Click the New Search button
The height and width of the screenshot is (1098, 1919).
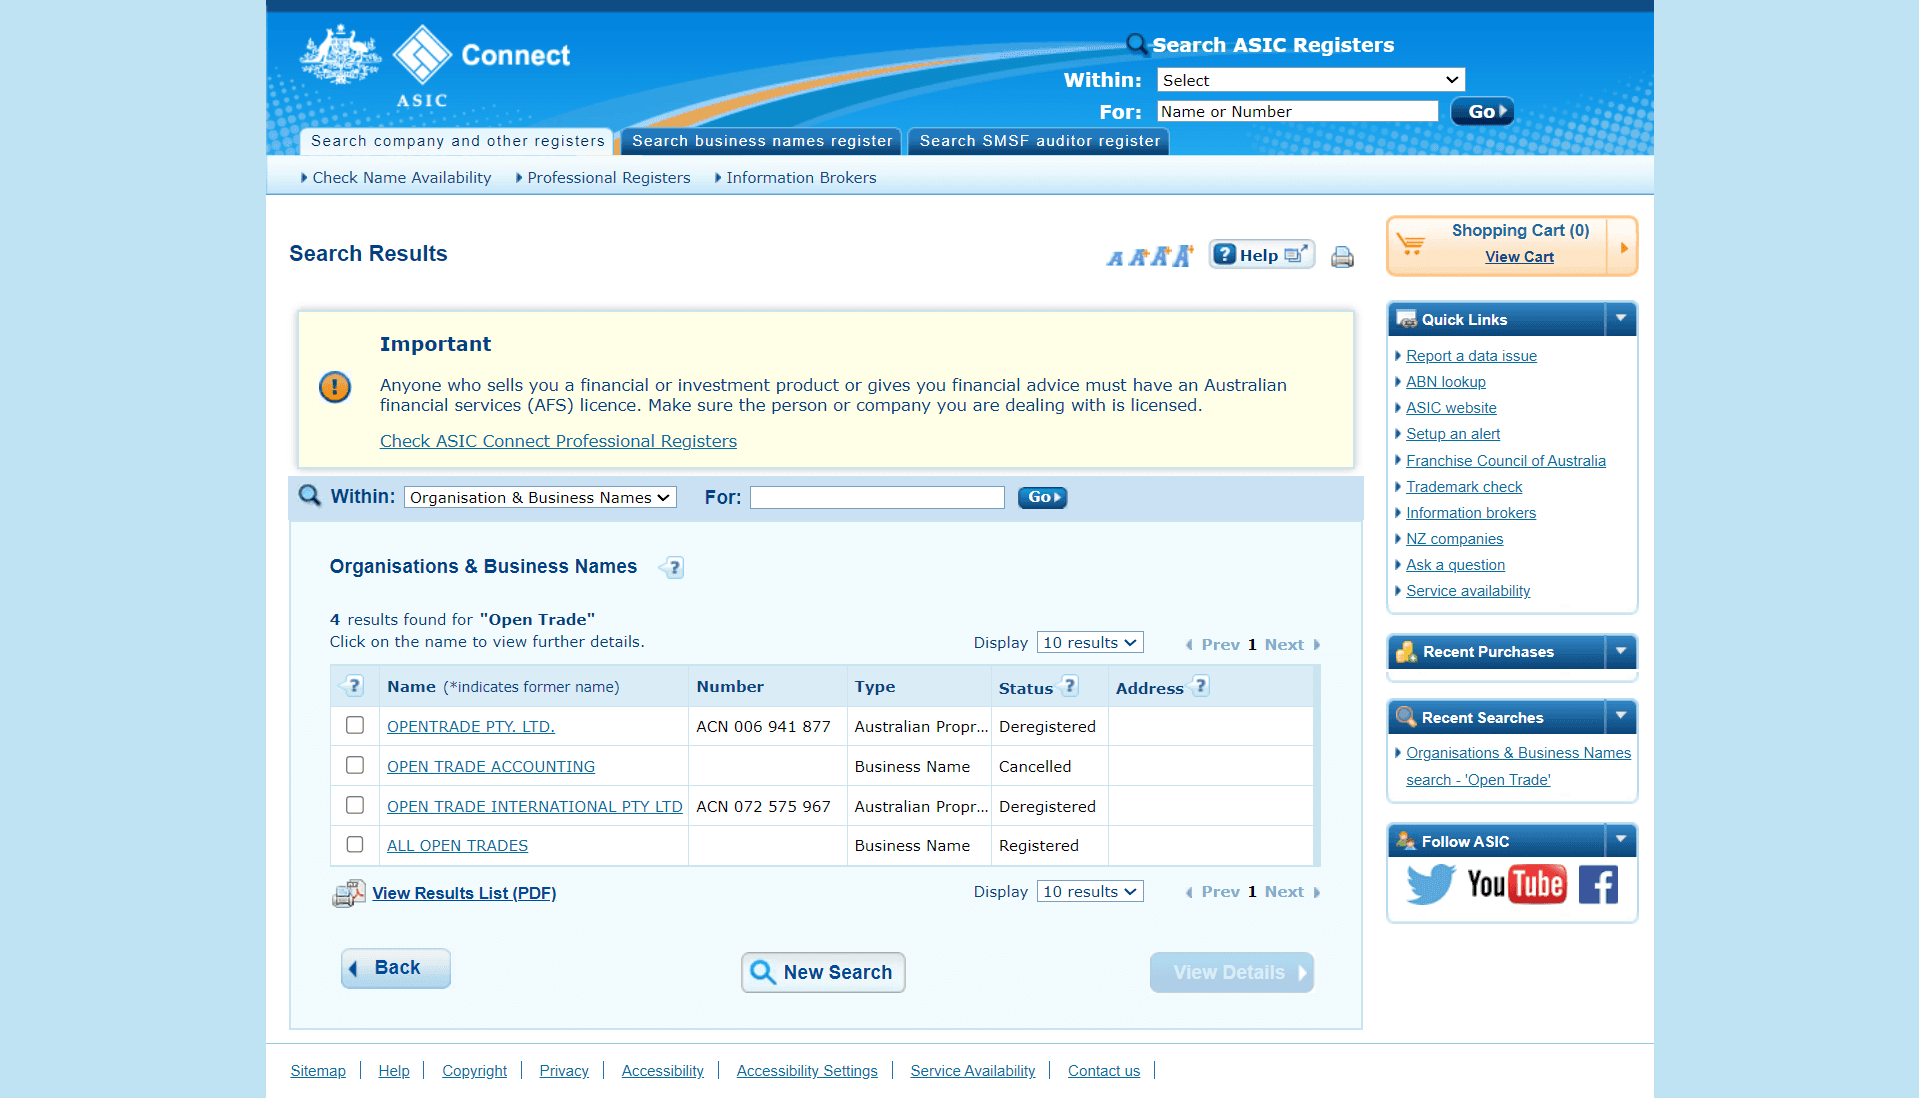823,972
